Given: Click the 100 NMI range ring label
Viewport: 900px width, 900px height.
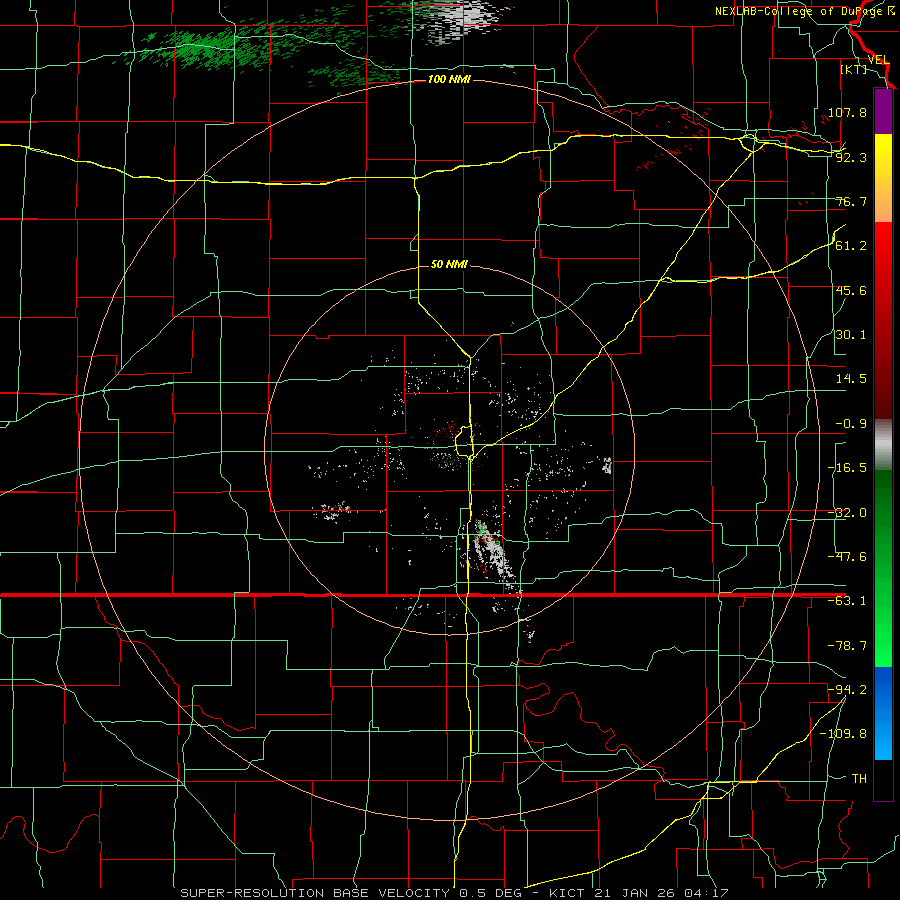Looking at the screenshot, I should pos(449,79).
